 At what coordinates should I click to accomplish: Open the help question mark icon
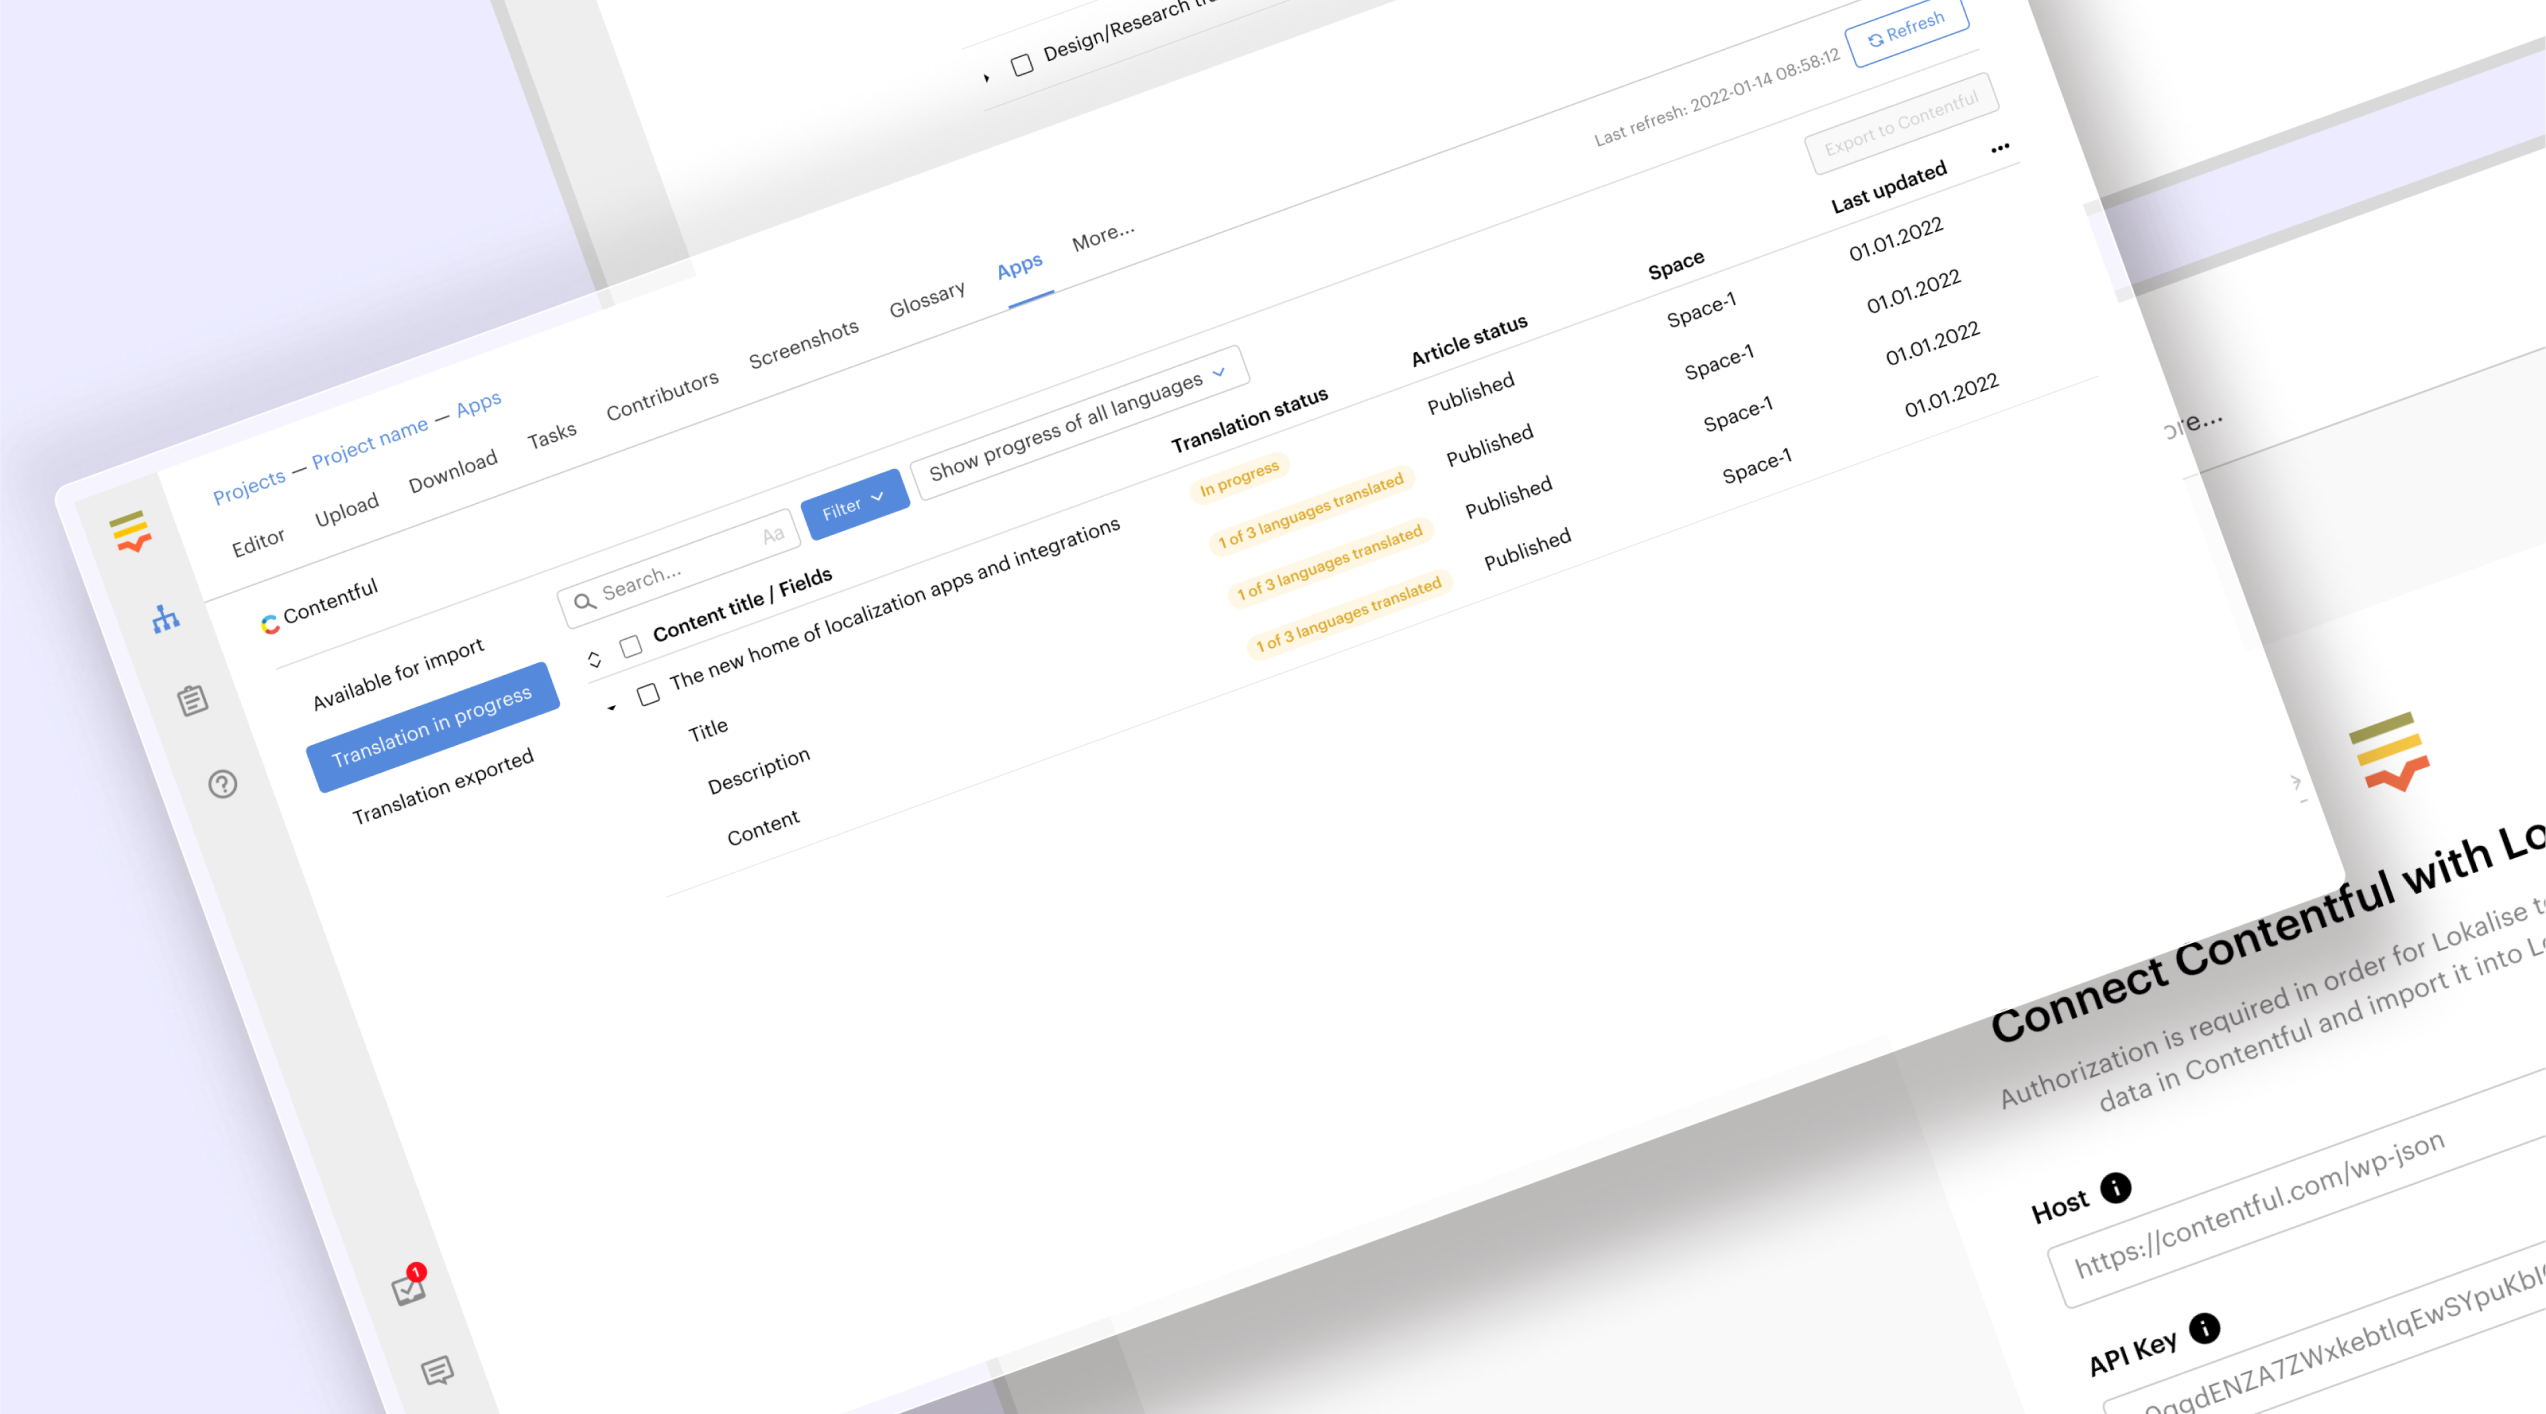coord(222,784)
